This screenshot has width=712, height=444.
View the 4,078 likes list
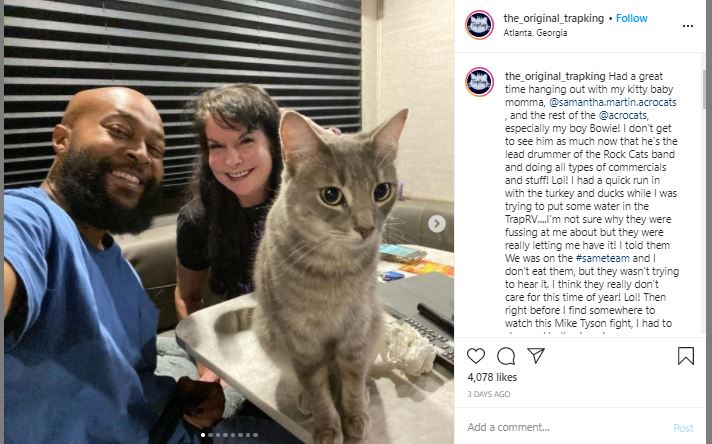pos(492,377)
